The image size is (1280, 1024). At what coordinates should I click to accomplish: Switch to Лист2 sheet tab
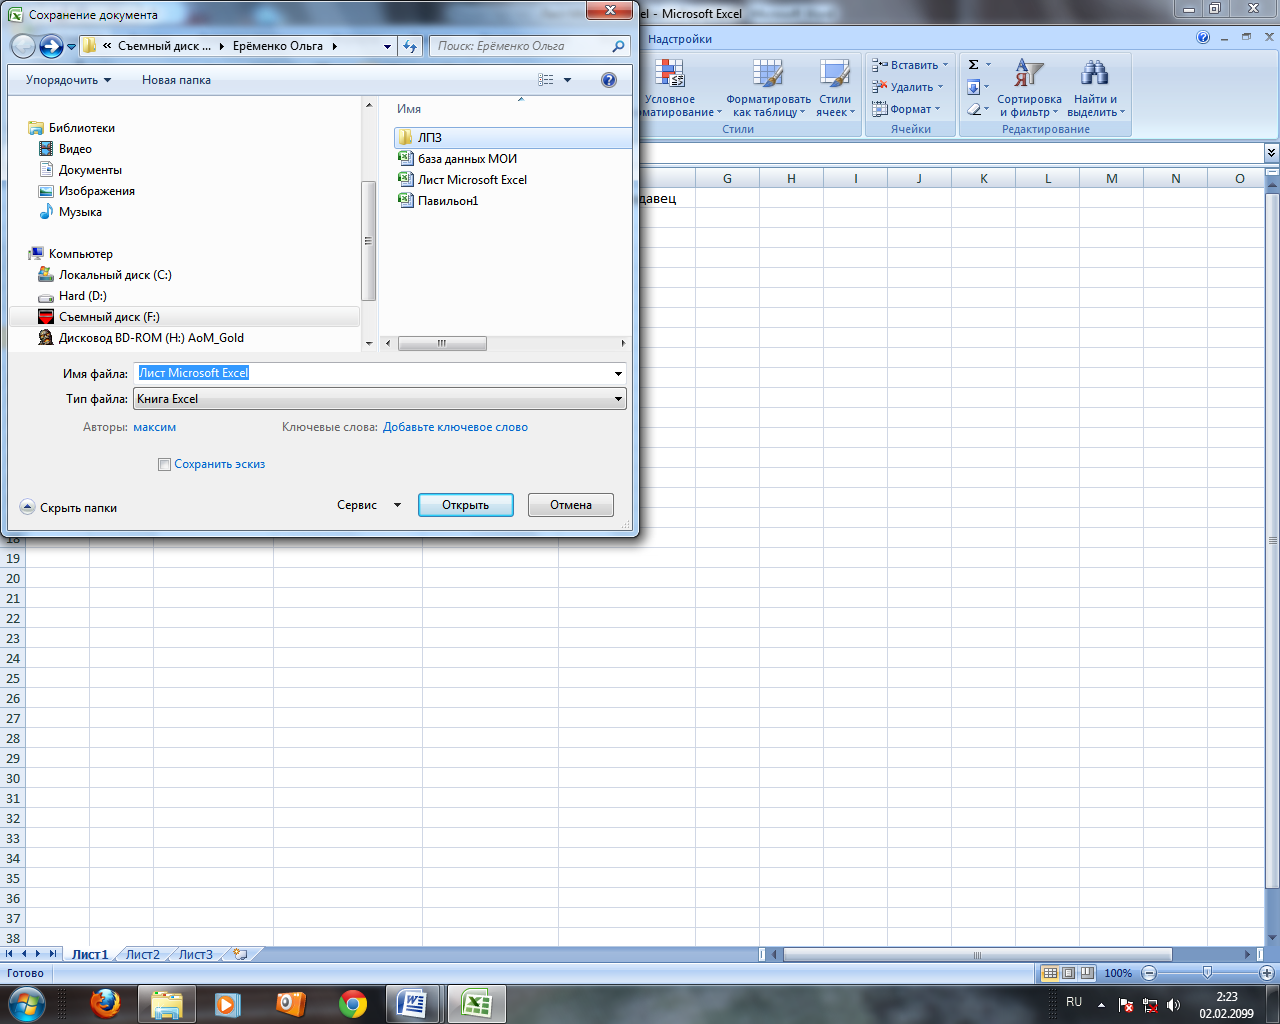pyautogui.click(x=142, y=954)
